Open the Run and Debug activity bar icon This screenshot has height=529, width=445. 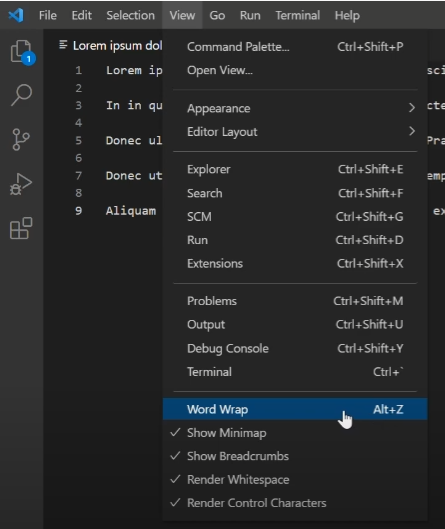(x=21, y=184)
